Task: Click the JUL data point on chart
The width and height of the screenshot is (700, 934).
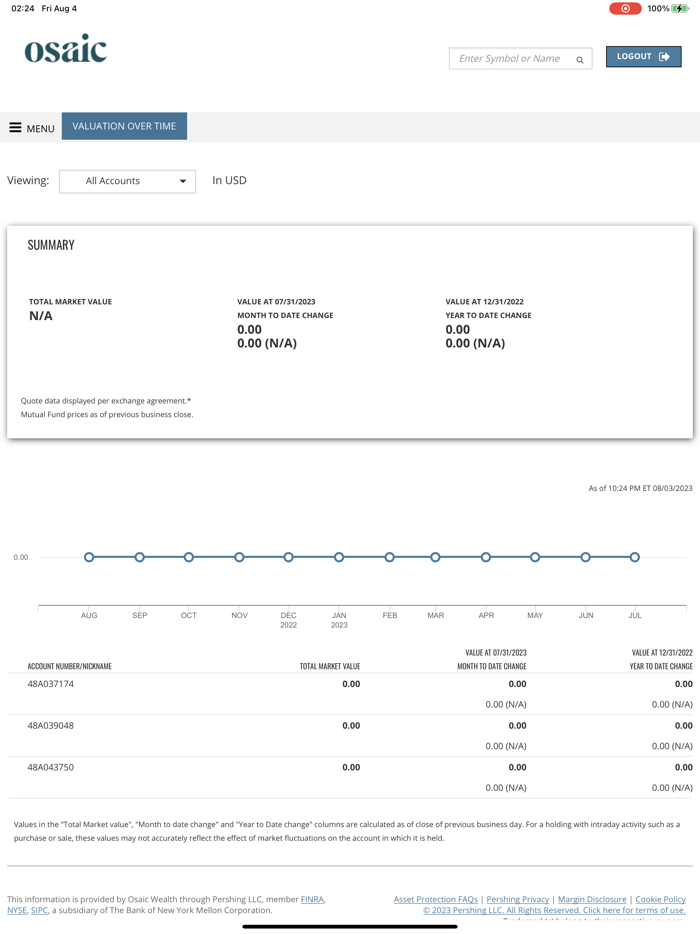Action: [x=635, y=558]
